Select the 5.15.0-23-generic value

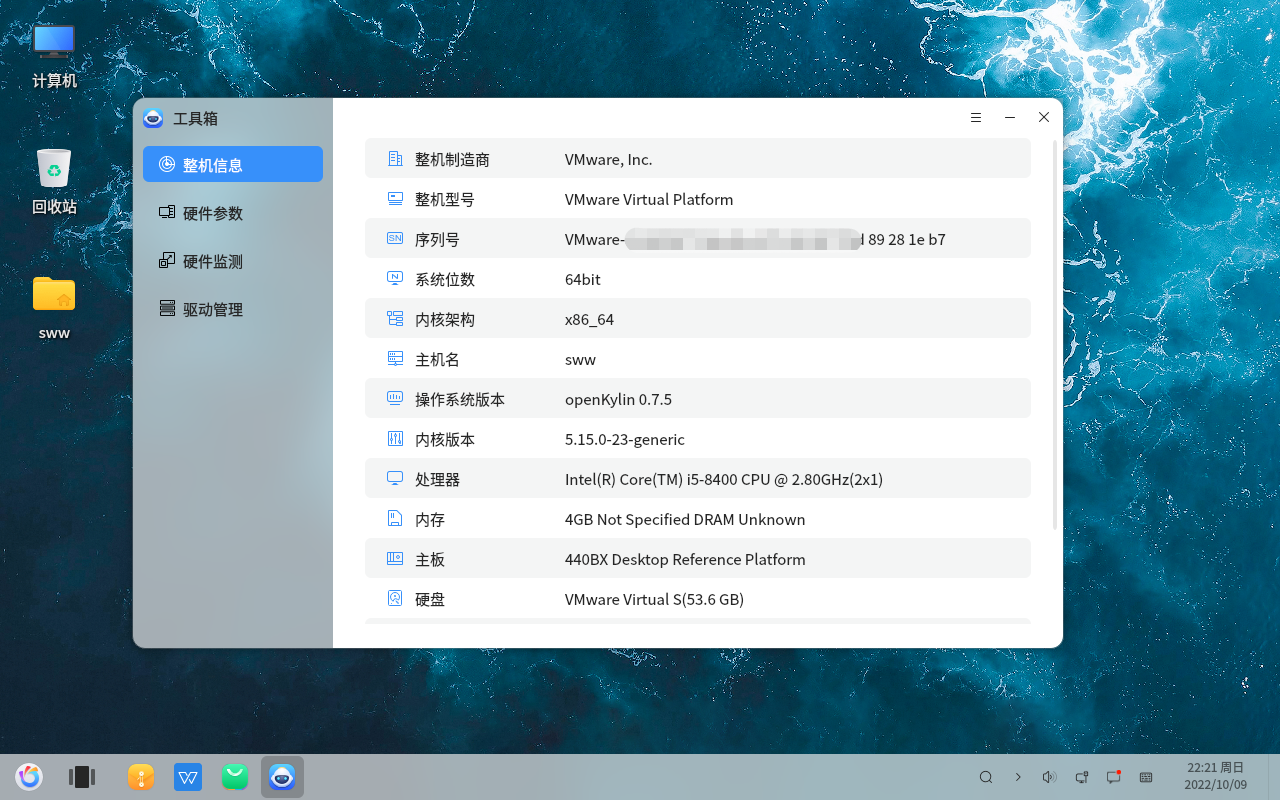tap(625, 439)
